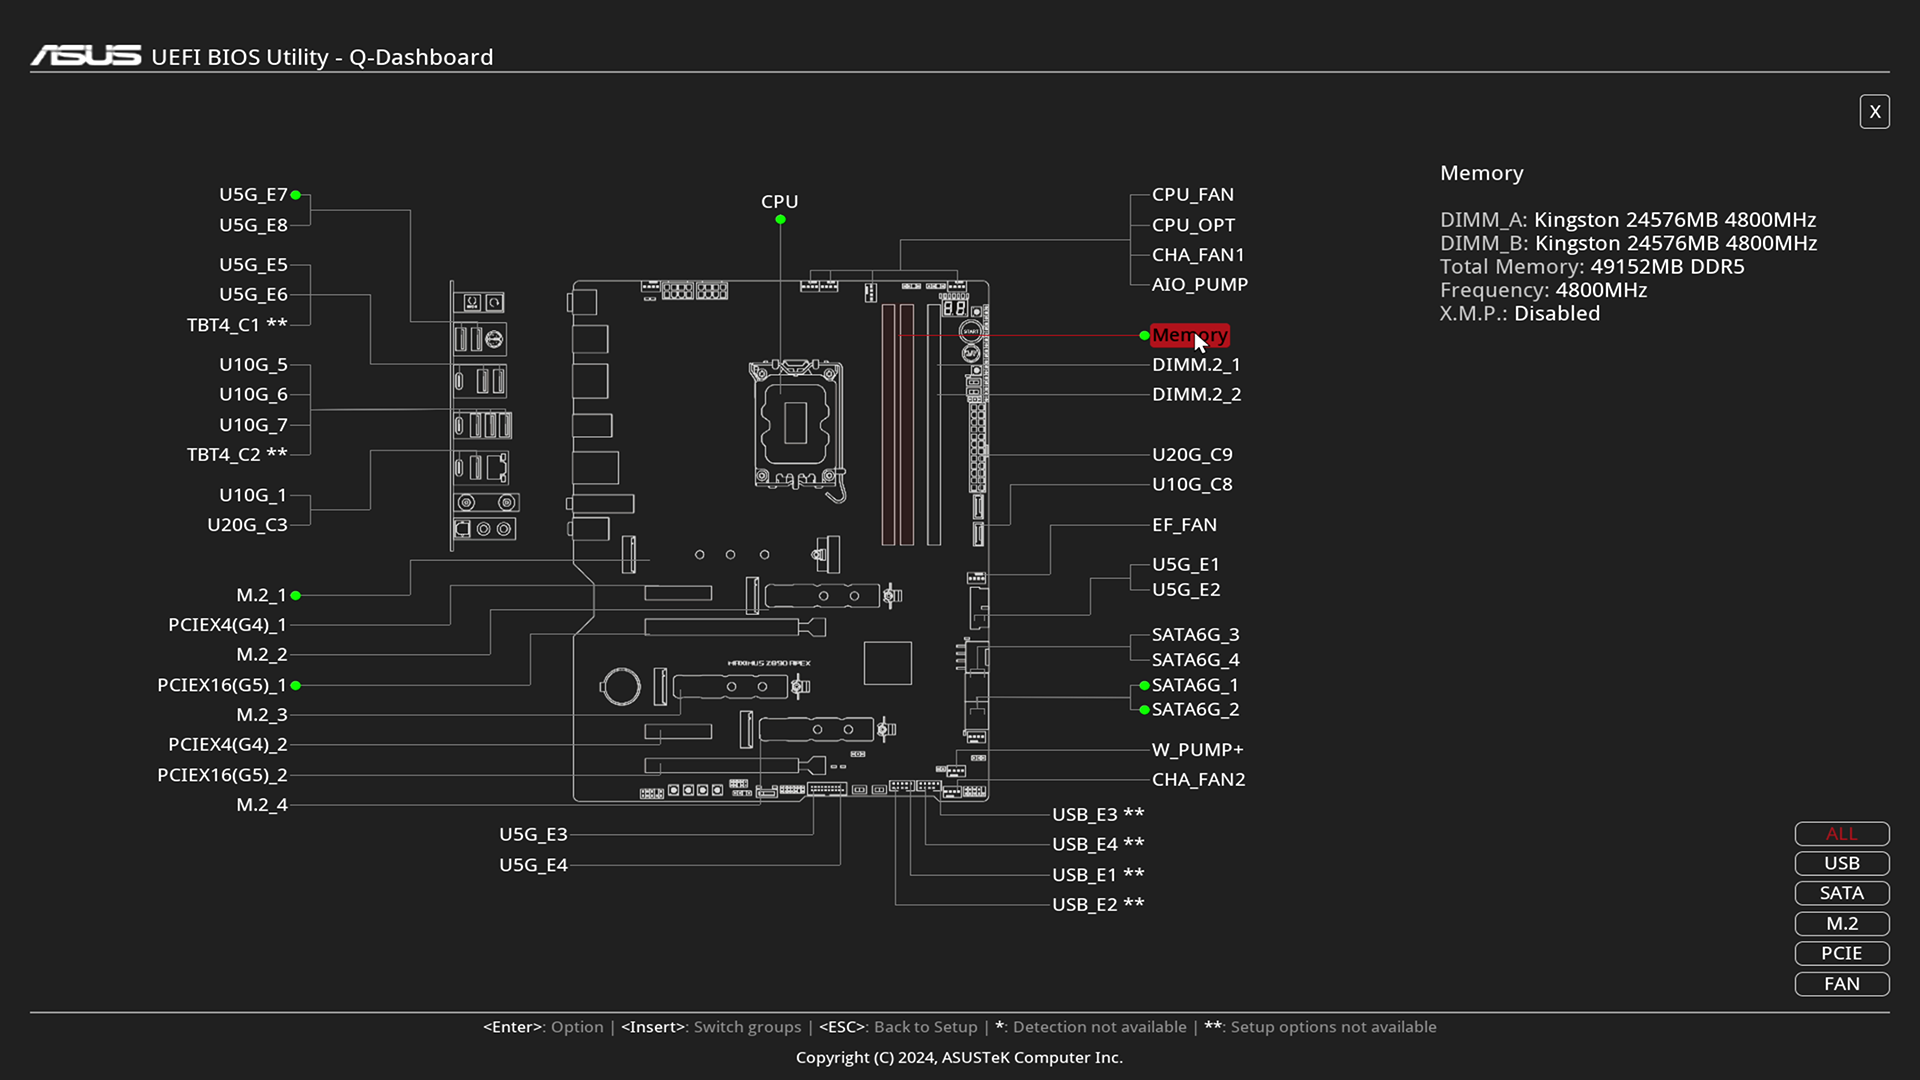The image size is (1920, 1080).
Task: Click the chipset square on motherboard diagram
Action: click(x=887, y=663)
